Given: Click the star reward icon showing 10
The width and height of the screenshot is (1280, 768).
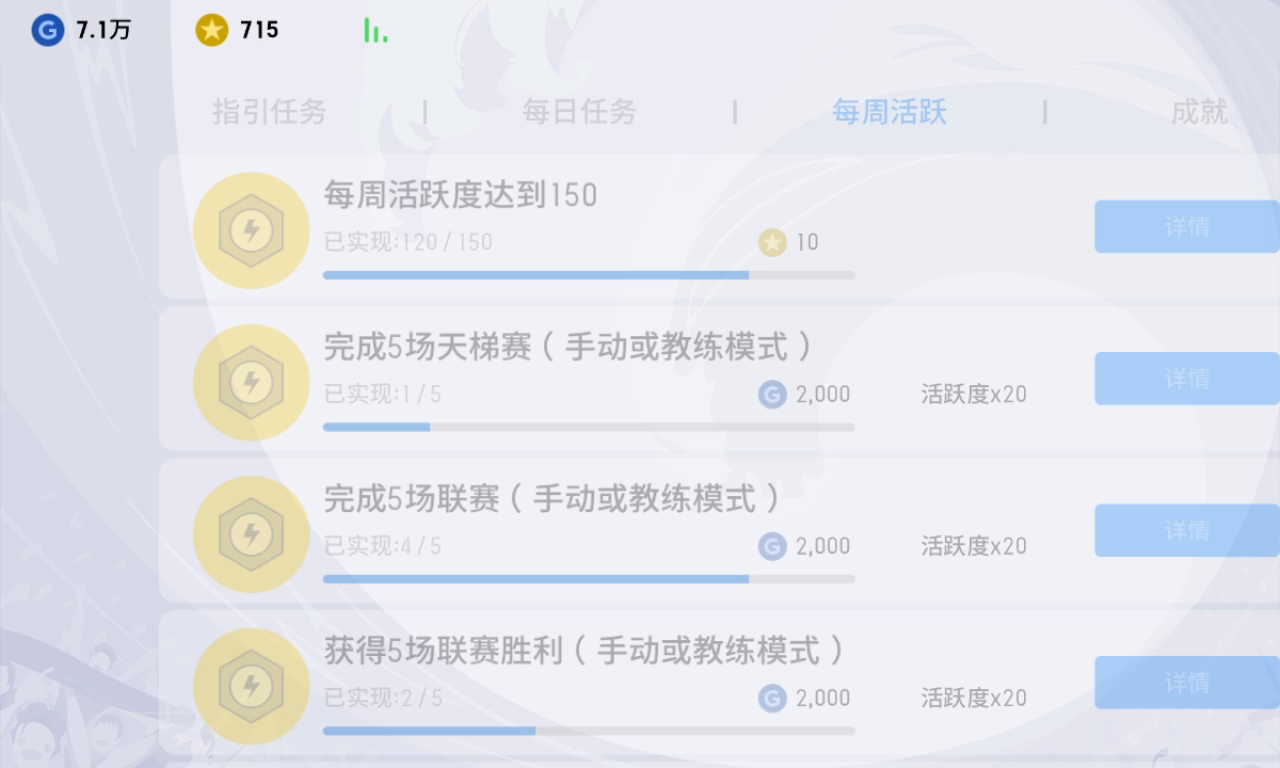Looking at the screenshot, I should [772, 242].
